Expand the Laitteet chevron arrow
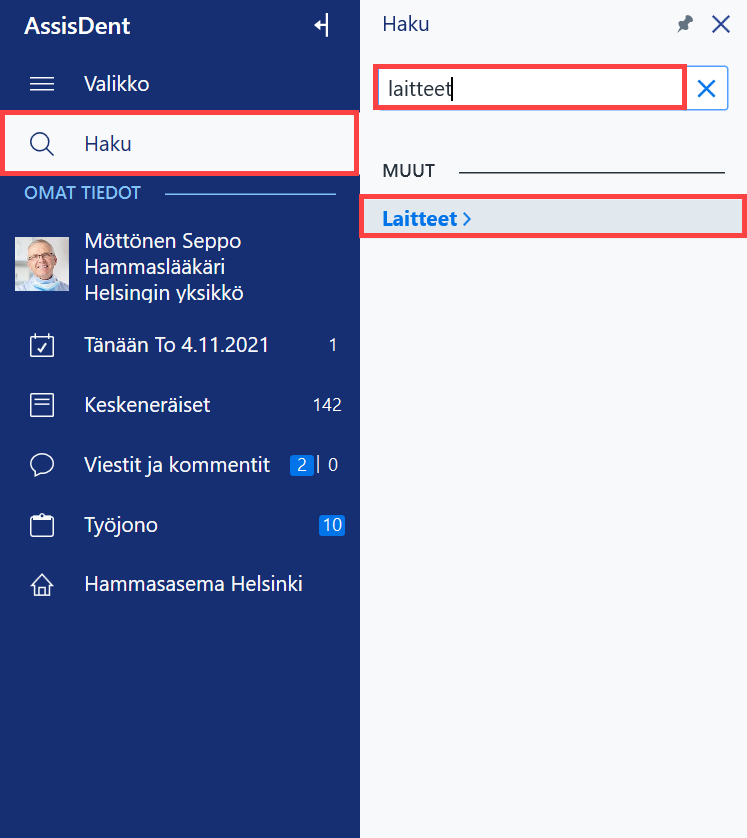The image size is (747, 838). [467, 219]
